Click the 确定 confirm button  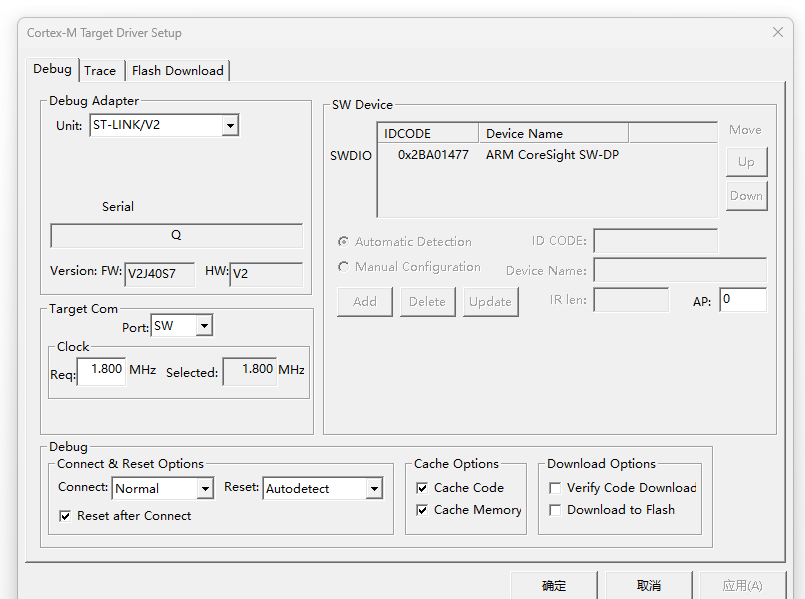pyautogui.click(x=554, y=585)
